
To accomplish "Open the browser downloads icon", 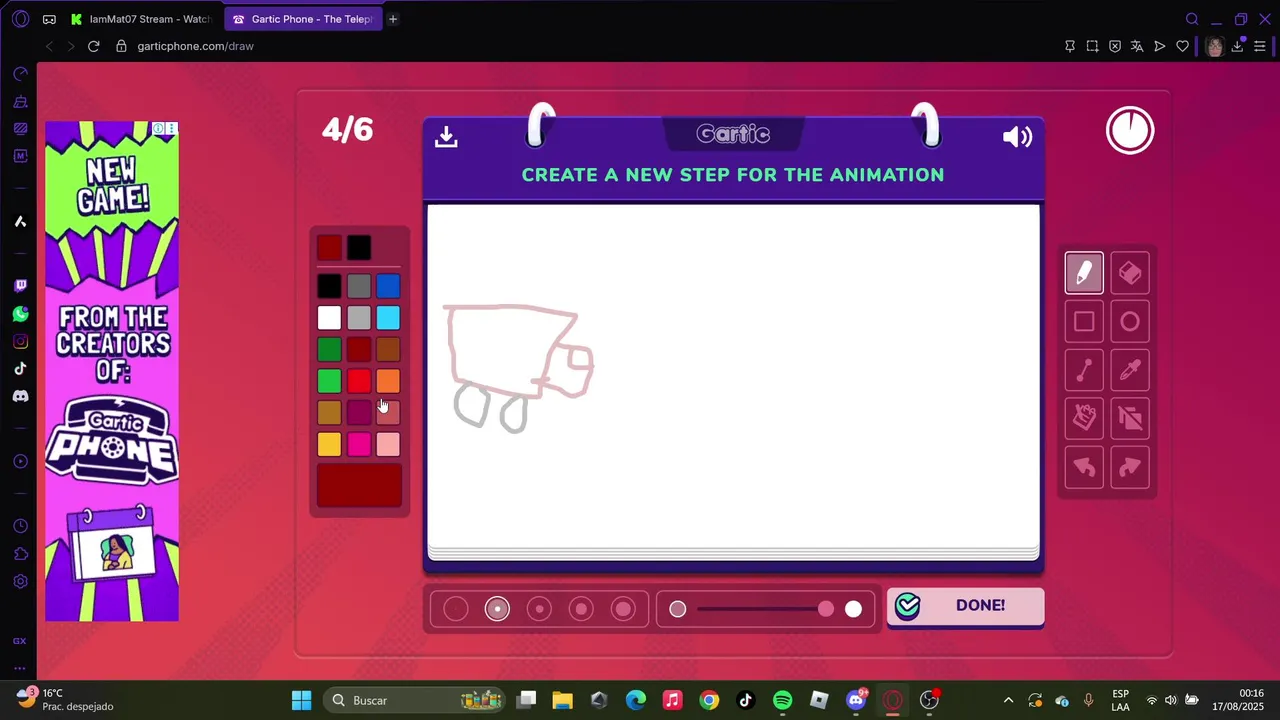I will click(x=1238, y=46).
